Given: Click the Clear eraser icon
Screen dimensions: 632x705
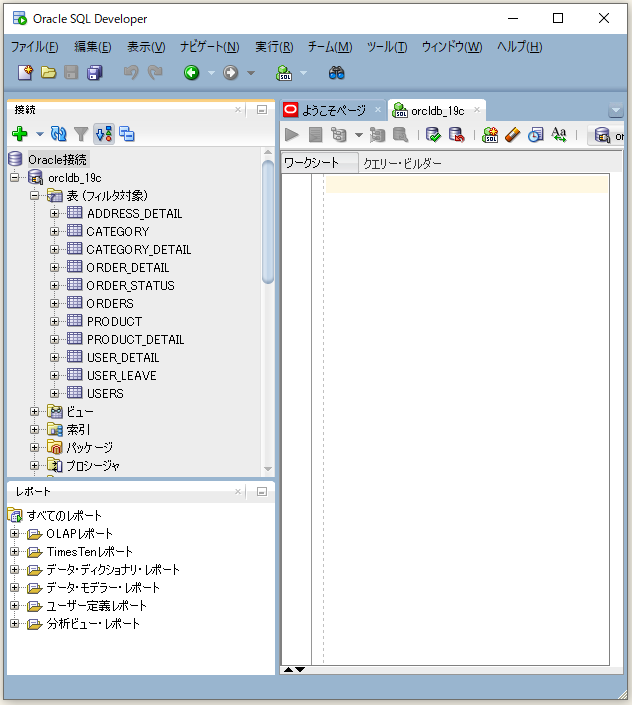Looking at the screenshot, I should (x=512, y=134).
